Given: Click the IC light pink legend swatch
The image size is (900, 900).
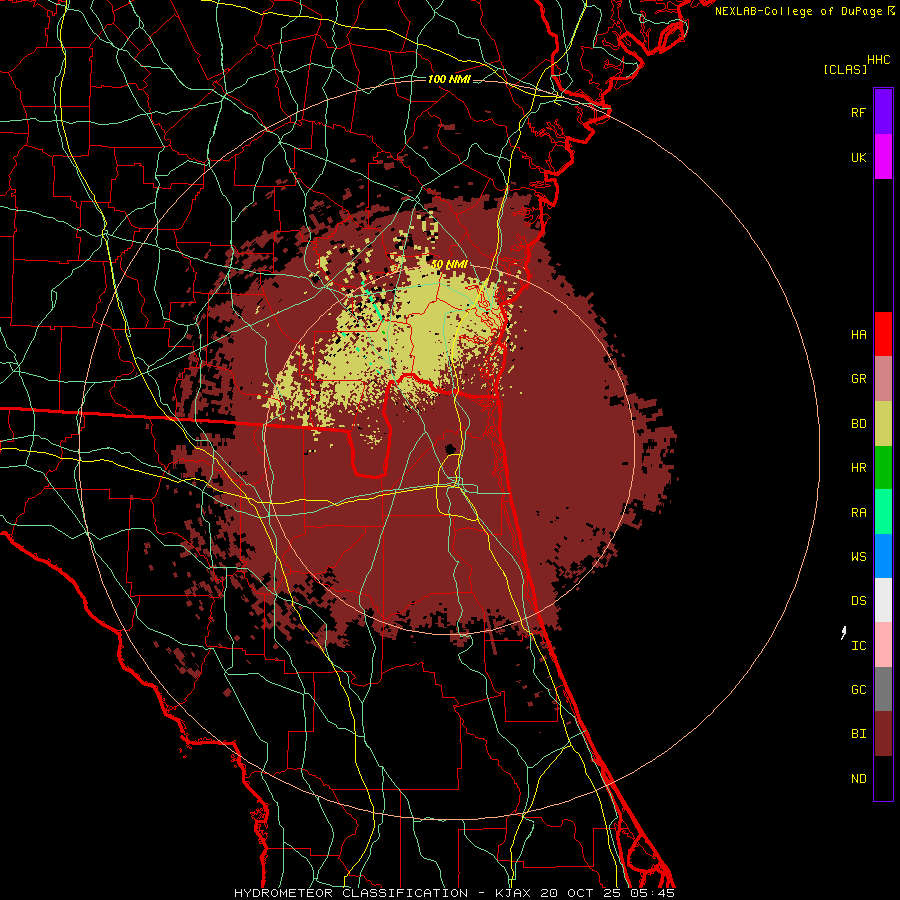Looking at the screenshot, I should pyautogui.click(x=883, y=645).
